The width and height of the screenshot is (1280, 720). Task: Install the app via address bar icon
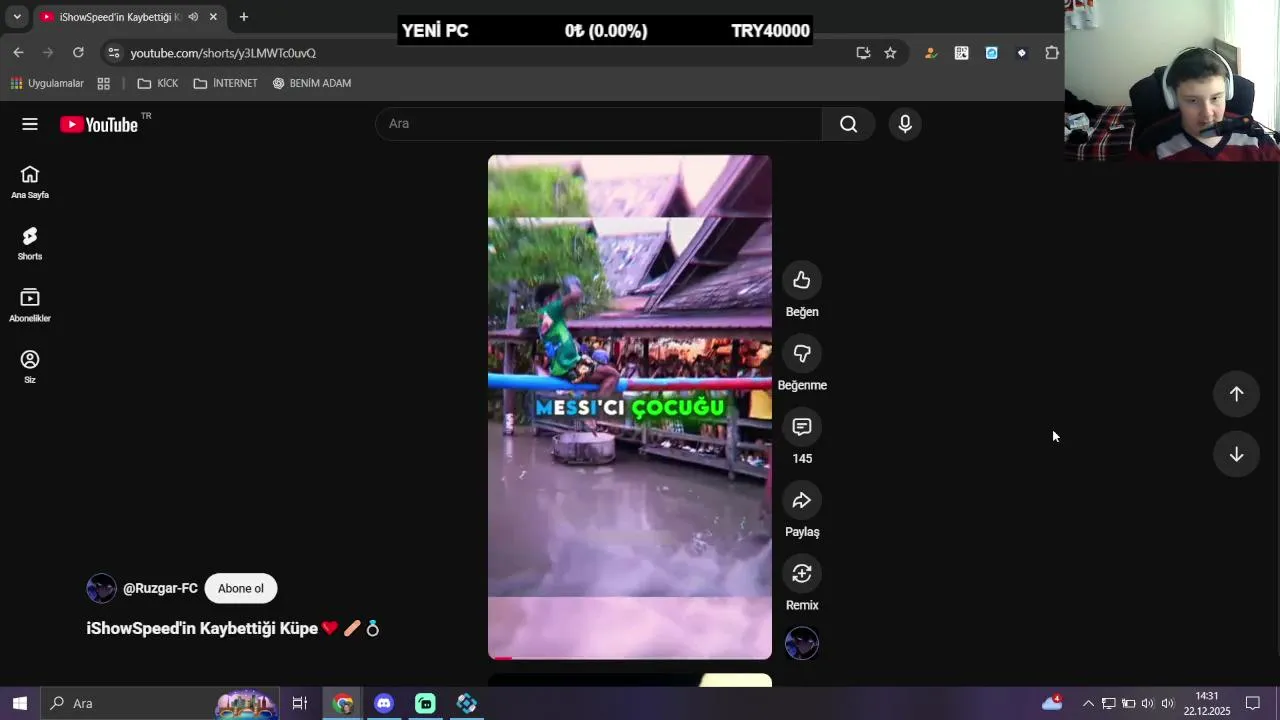(x=863, y=53)
